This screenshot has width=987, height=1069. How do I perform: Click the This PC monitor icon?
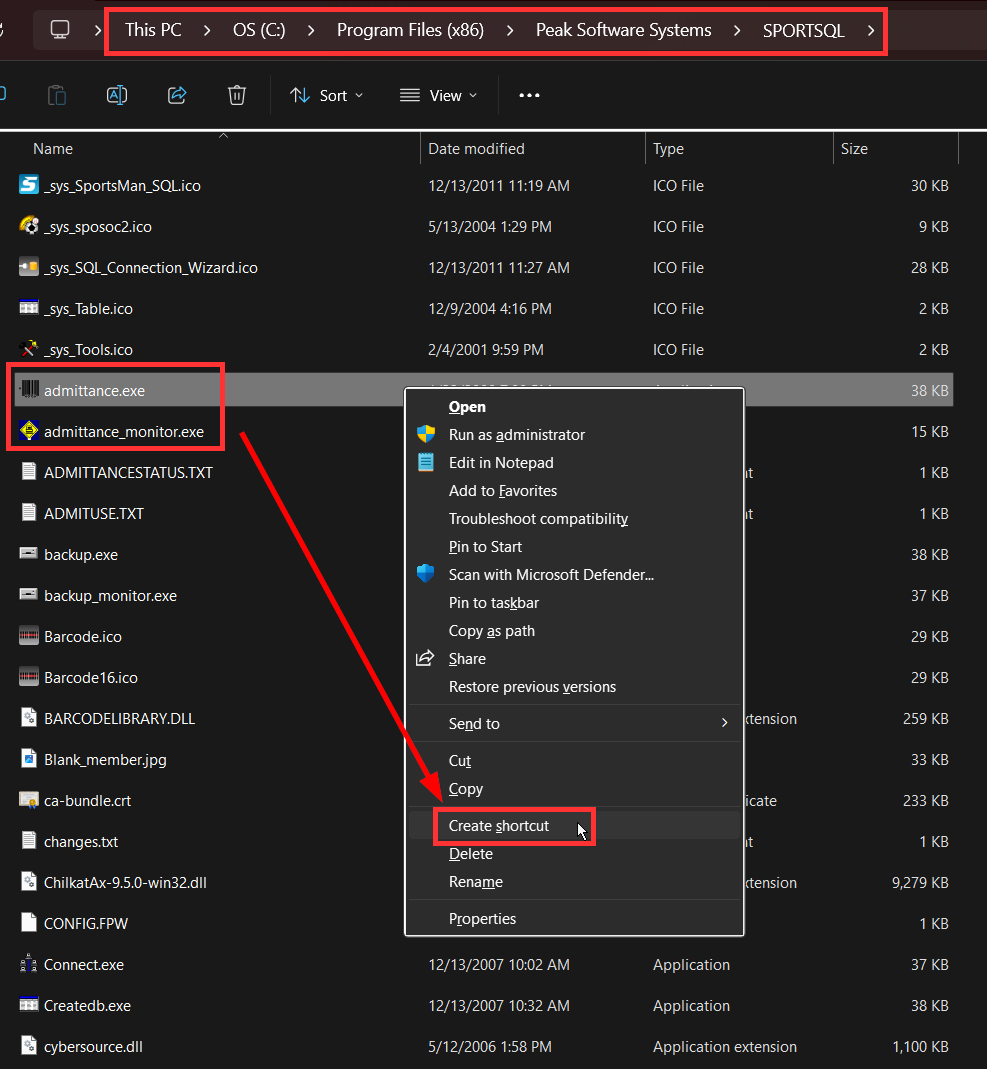[61, 30]
